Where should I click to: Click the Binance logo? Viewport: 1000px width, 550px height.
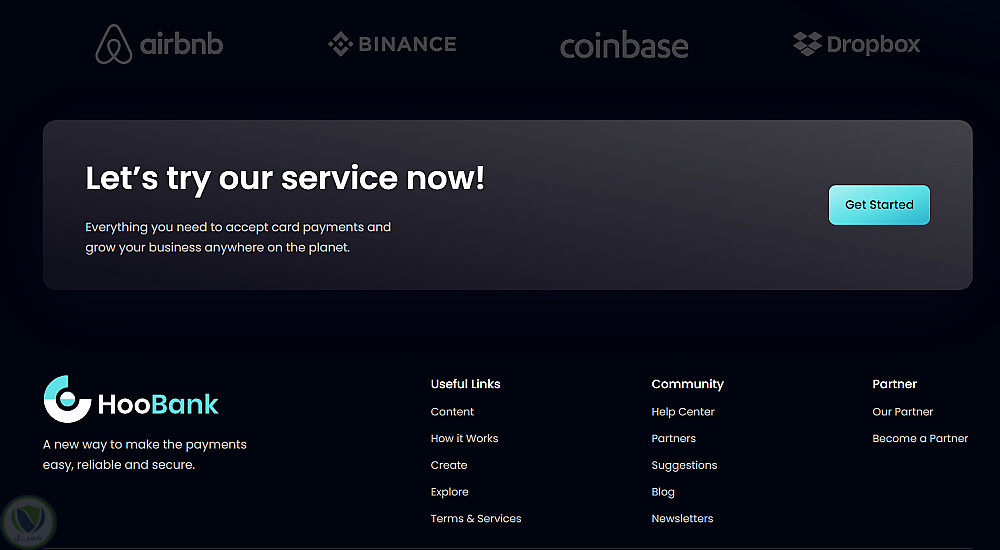392,44
